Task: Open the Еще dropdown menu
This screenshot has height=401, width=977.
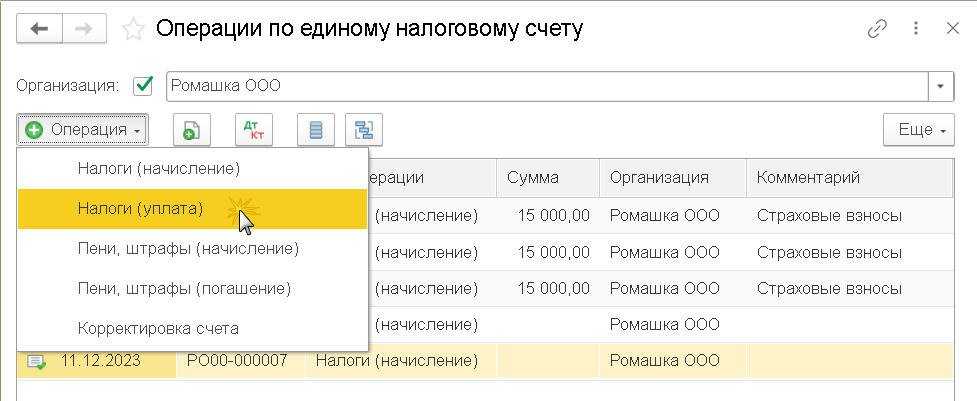Action: click(x=915, y=130)
